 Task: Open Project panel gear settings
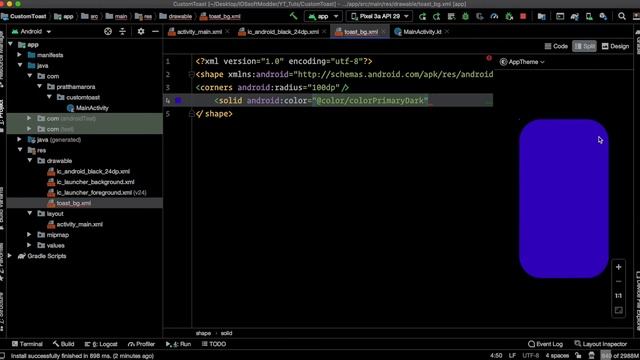click(141, 31)
